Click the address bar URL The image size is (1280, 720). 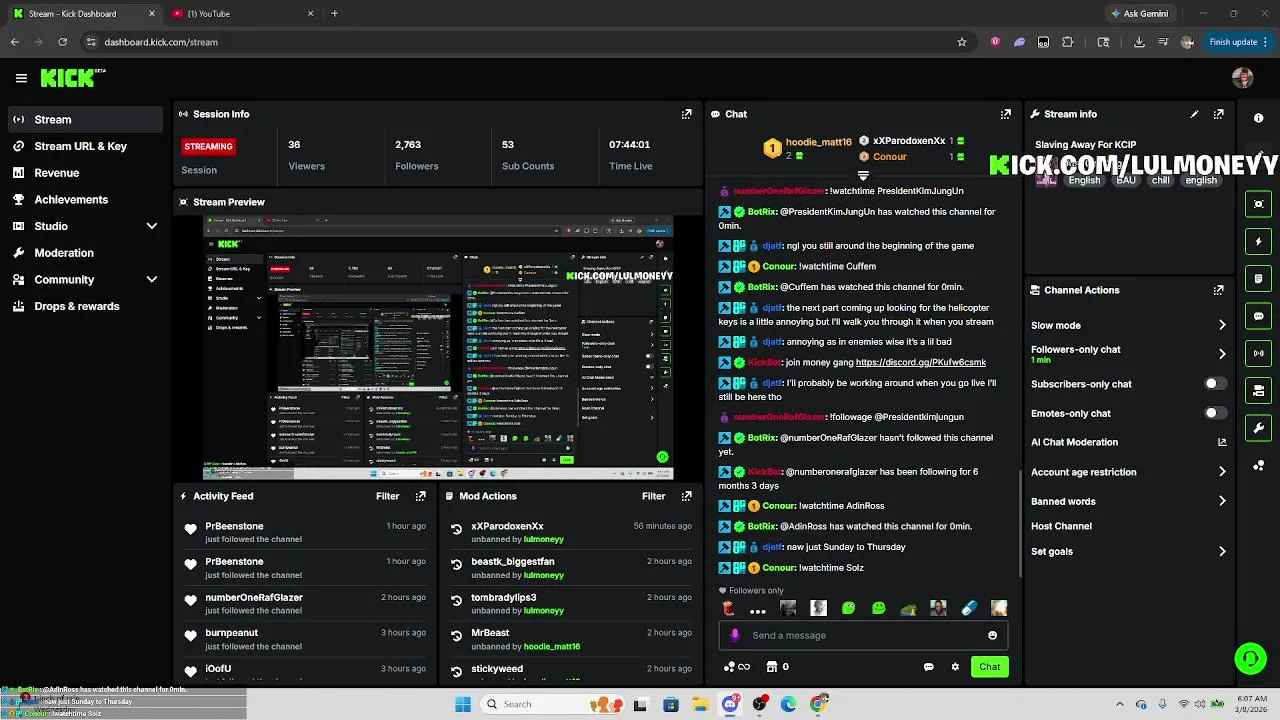point(161,42)
